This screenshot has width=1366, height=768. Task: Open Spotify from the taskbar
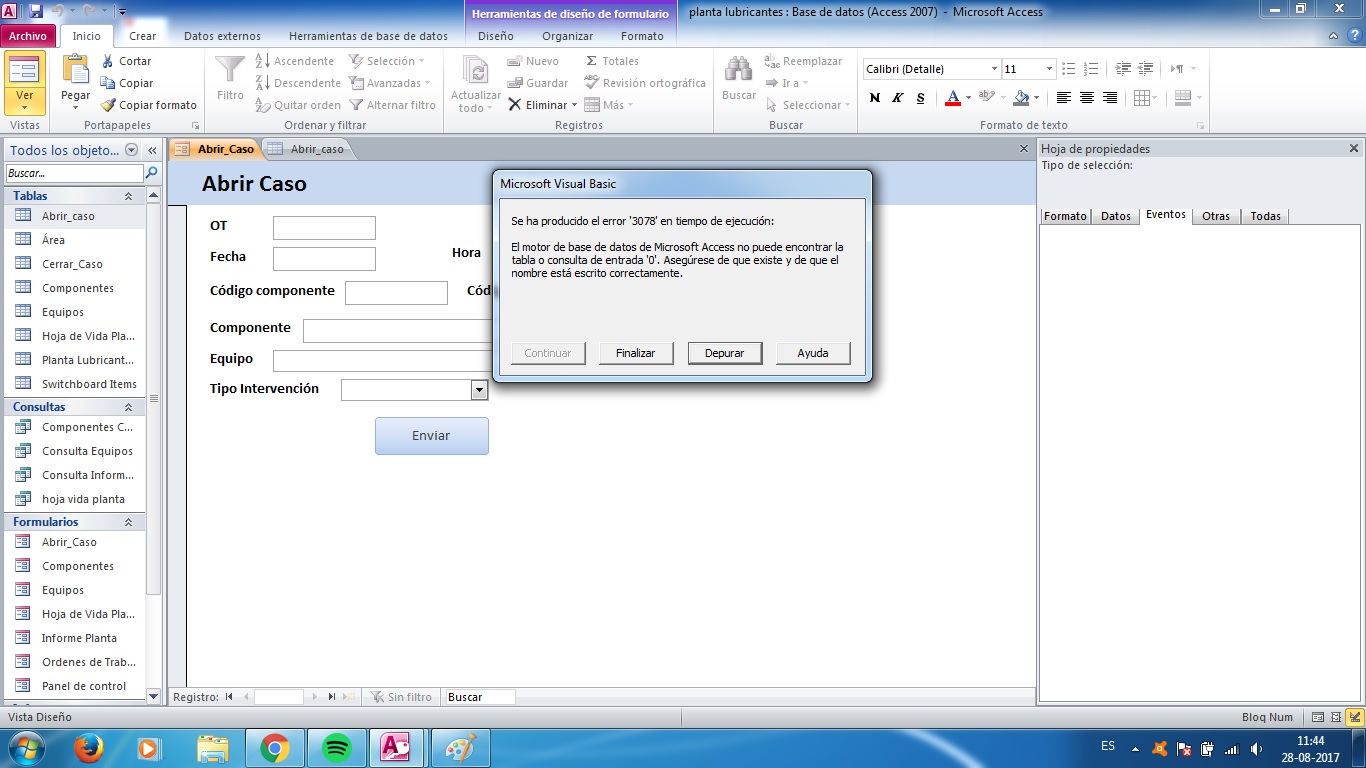coord(338,748)
